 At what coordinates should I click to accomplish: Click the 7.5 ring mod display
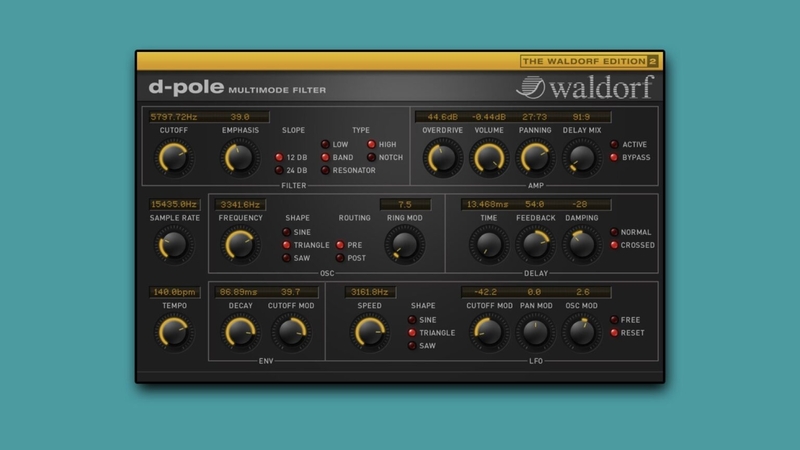[x=405, y=205]
